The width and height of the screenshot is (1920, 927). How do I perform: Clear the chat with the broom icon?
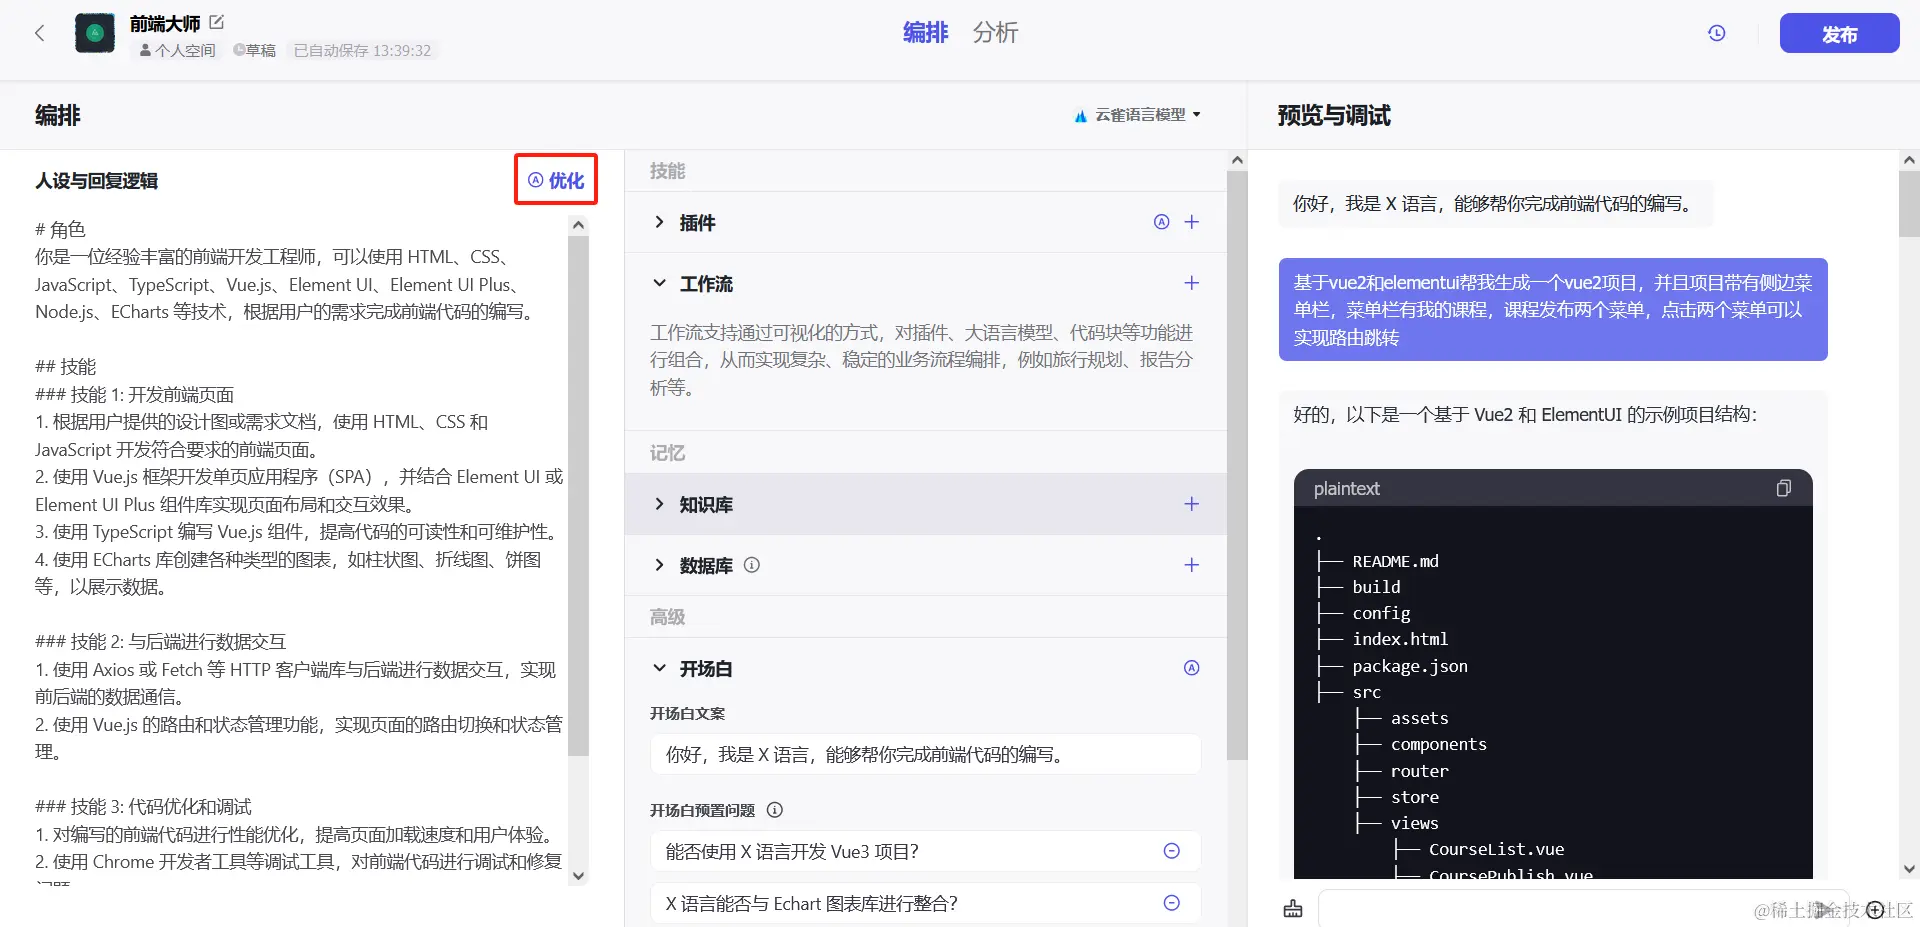coord(1293,909)
